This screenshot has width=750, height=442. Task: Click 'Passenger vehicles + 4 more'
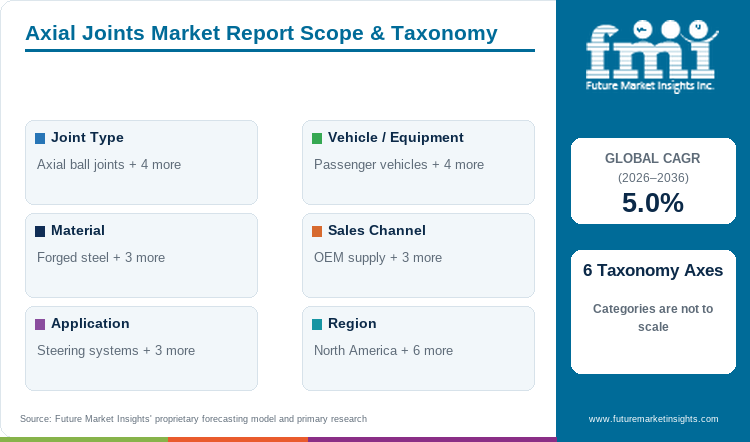(x=399, y=165)
